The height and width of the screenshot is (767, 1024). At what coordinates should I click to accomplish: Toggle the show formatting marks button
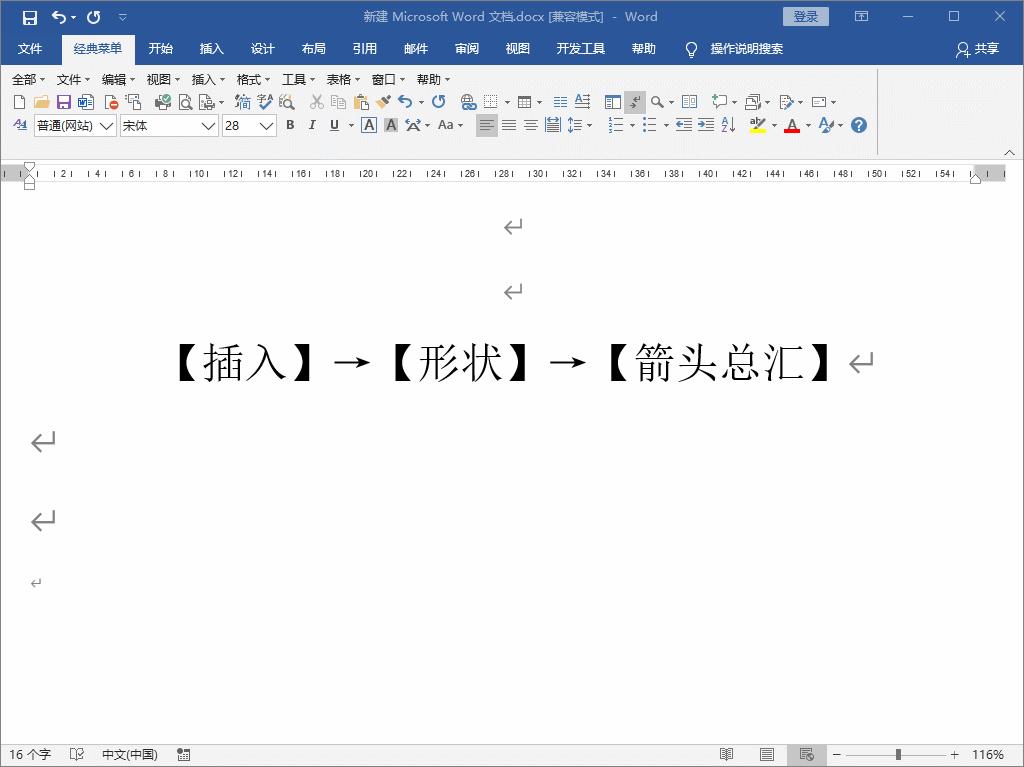[636, 101]
